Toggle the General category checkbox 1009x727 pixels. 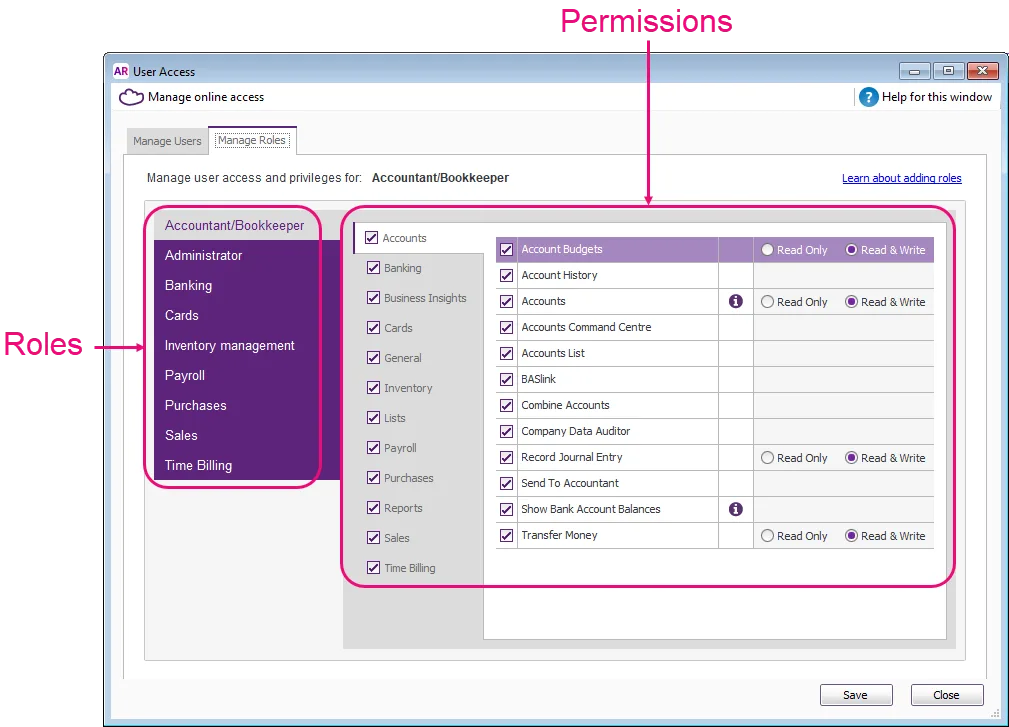(373, 358)
